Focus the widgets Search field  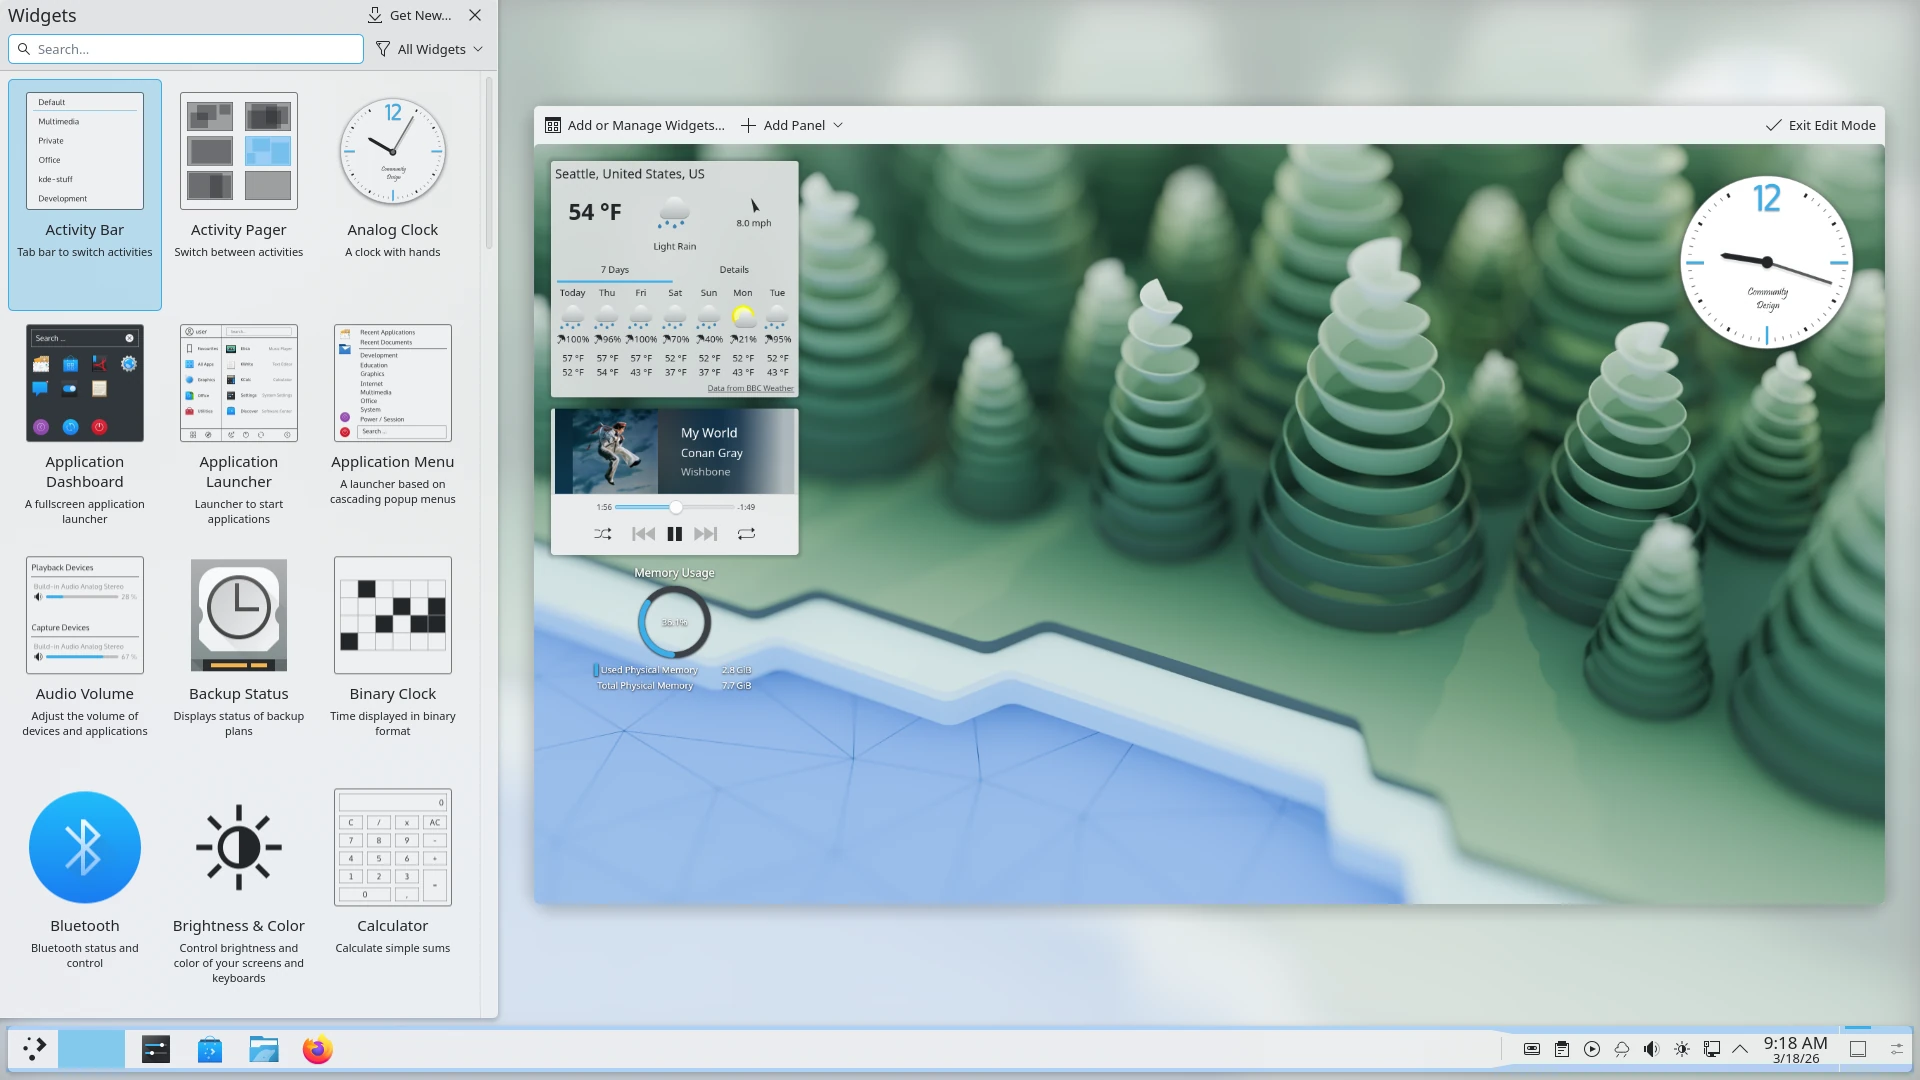[186, 49]
